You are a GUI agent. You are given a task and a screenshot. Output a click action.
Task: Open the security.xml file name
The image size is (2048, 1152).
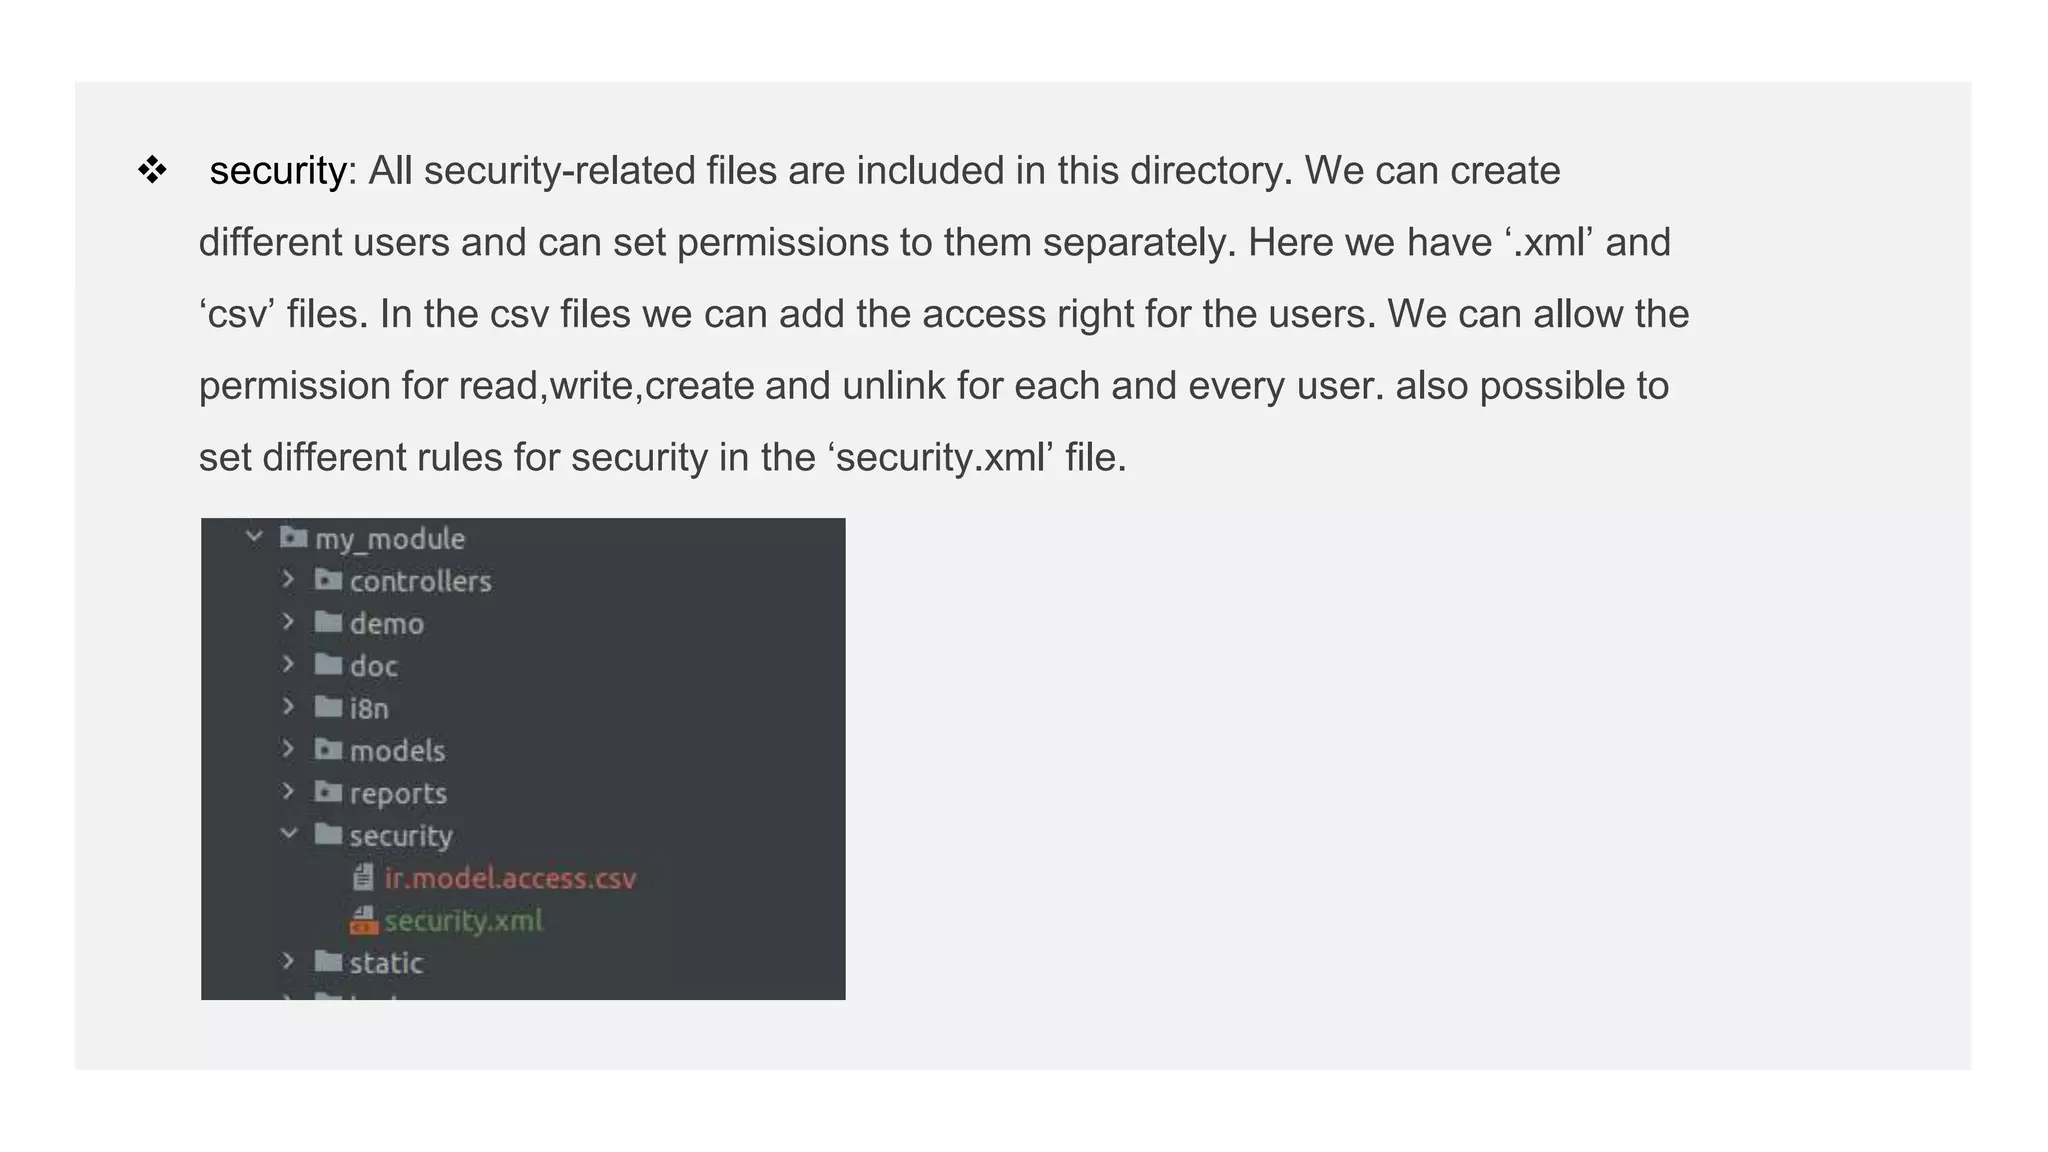[x=463, y=920]
